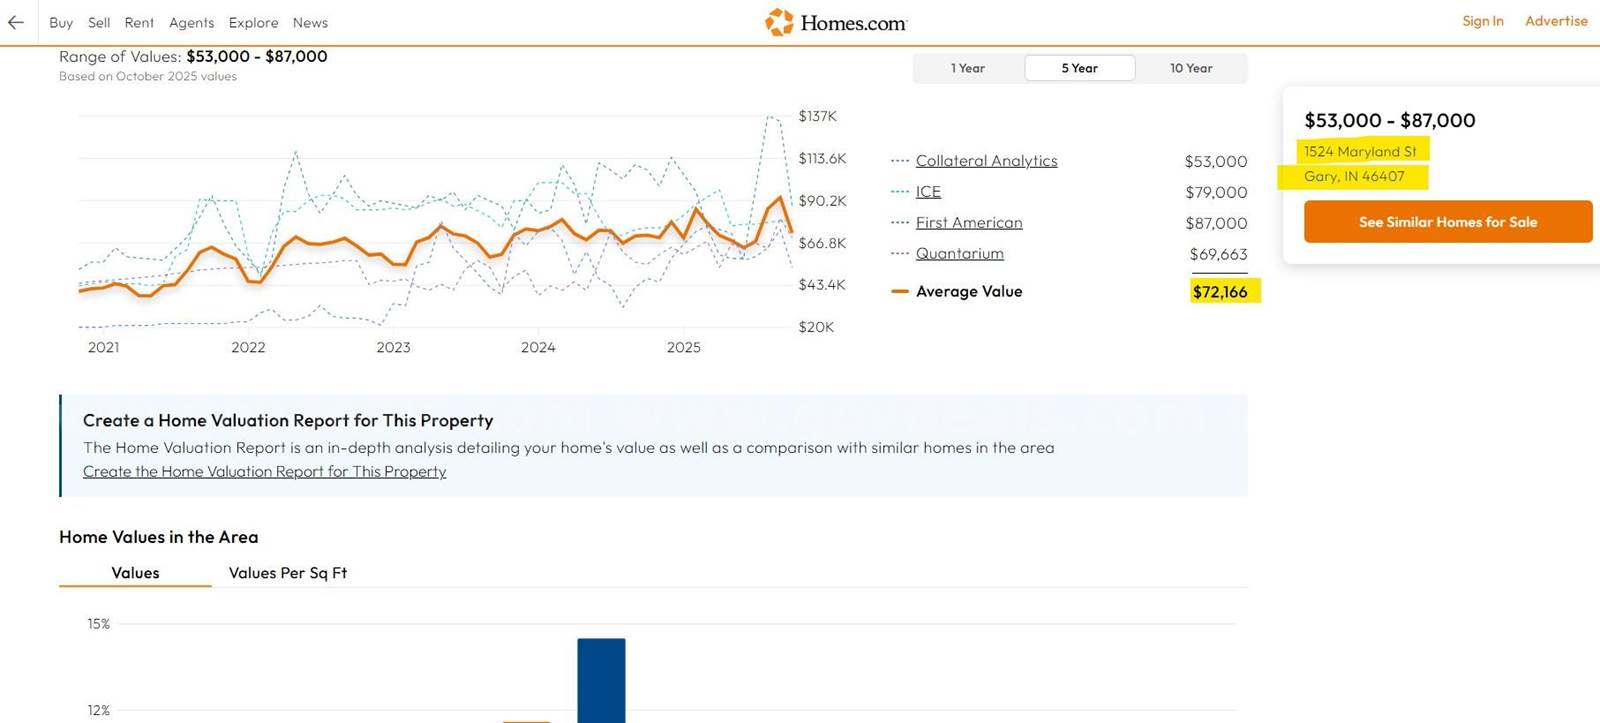Click the tall blue bar in chart
This screenshot has height=723, width=1600.
[x=601, y=680]
